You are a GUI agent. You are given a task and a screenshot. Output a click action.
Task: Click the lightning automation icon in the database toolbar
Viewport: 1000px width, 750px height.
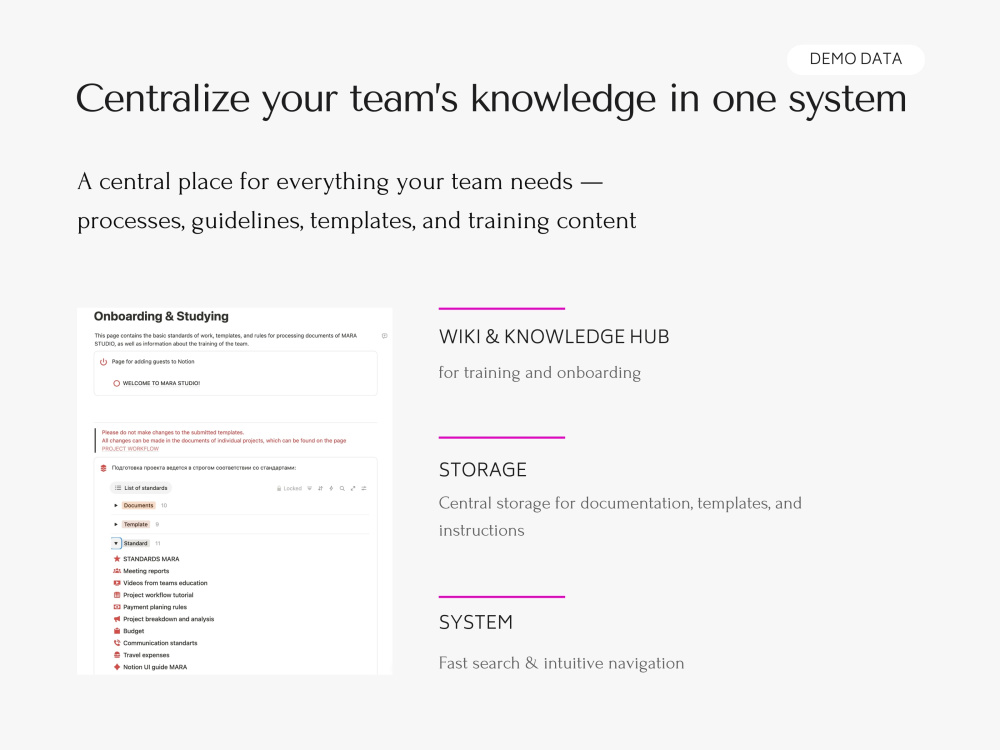tap(331, 489)
